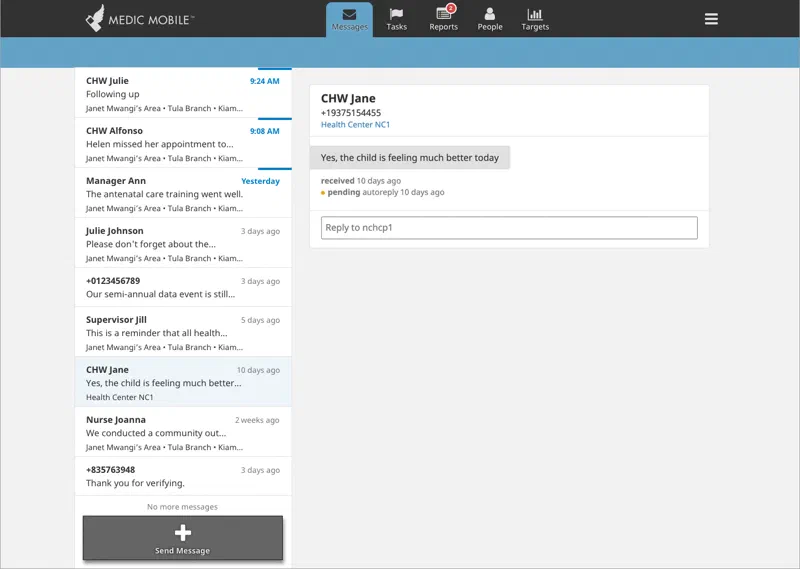Open conversation with CHW Julie
The height and width of the screenshot is (569, 800).
pyautogui.click(x=183, y=94)
